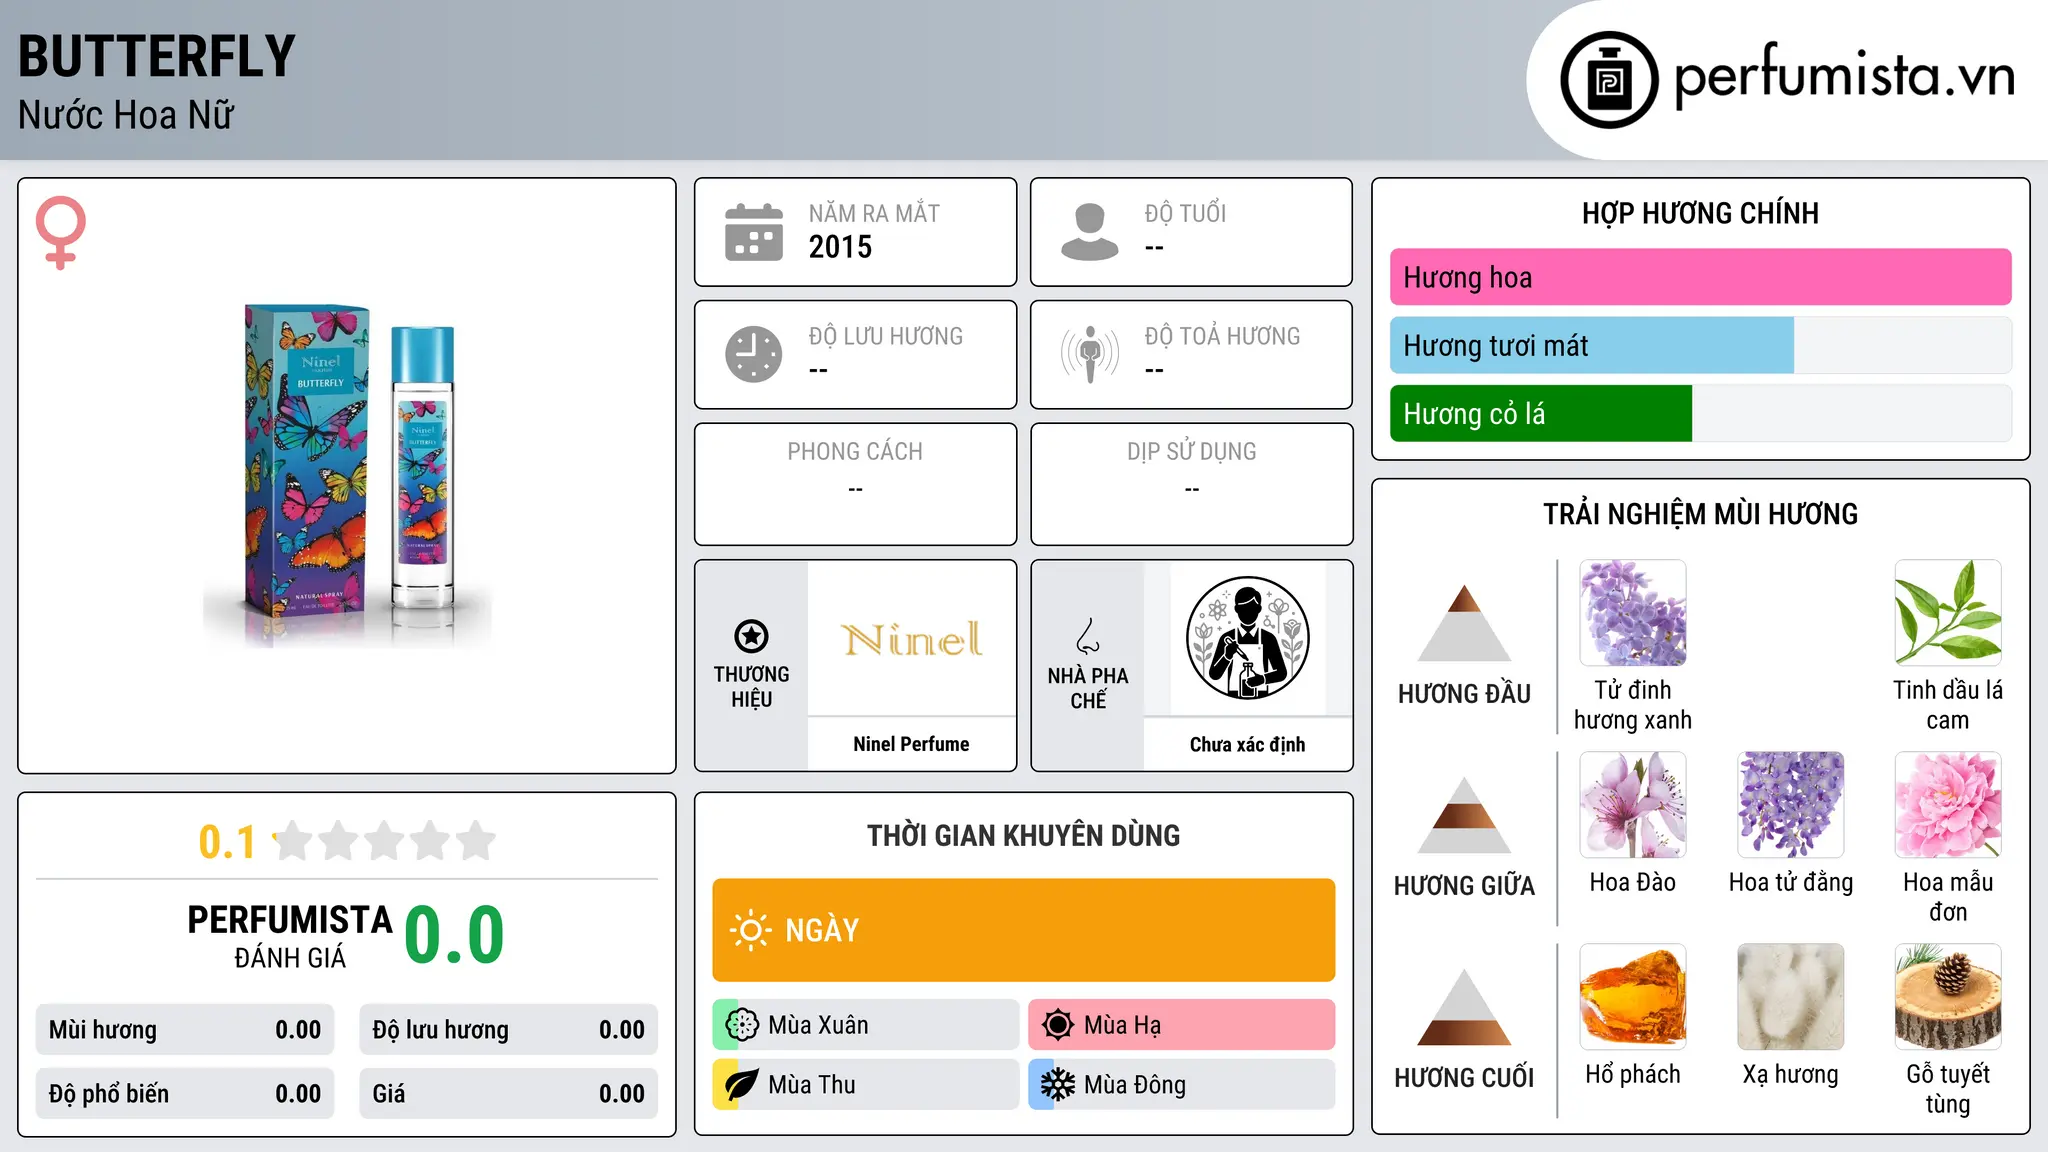Click the Hương giữa pyramid icon
This screenshot has height=1152, width=2048.
pyautogui.click(x=1464, y=815)
